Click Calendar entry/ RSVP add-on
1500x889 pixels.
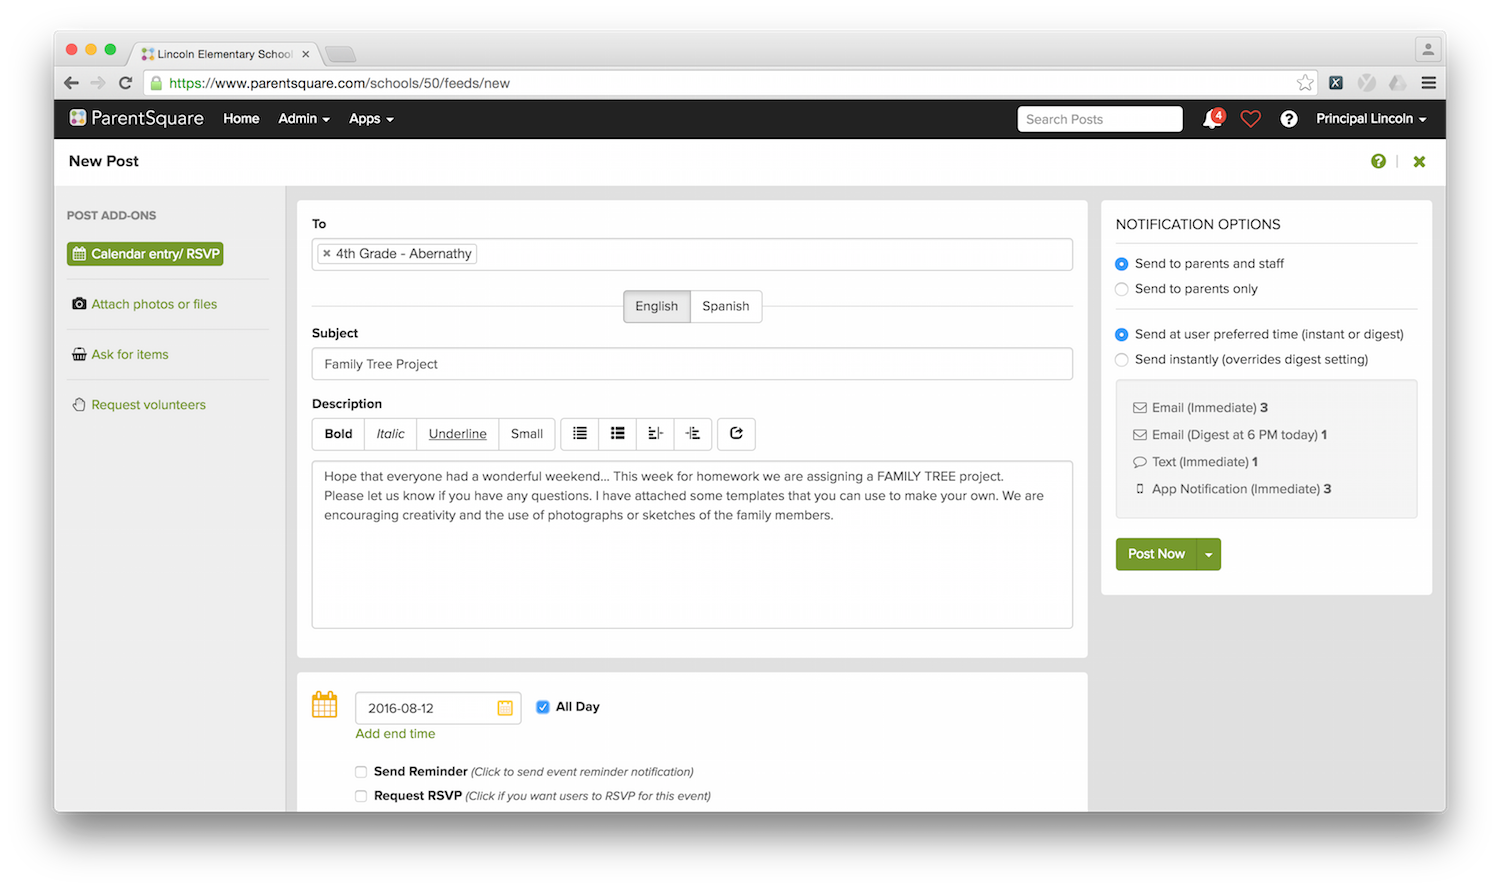tap(145, 254)
